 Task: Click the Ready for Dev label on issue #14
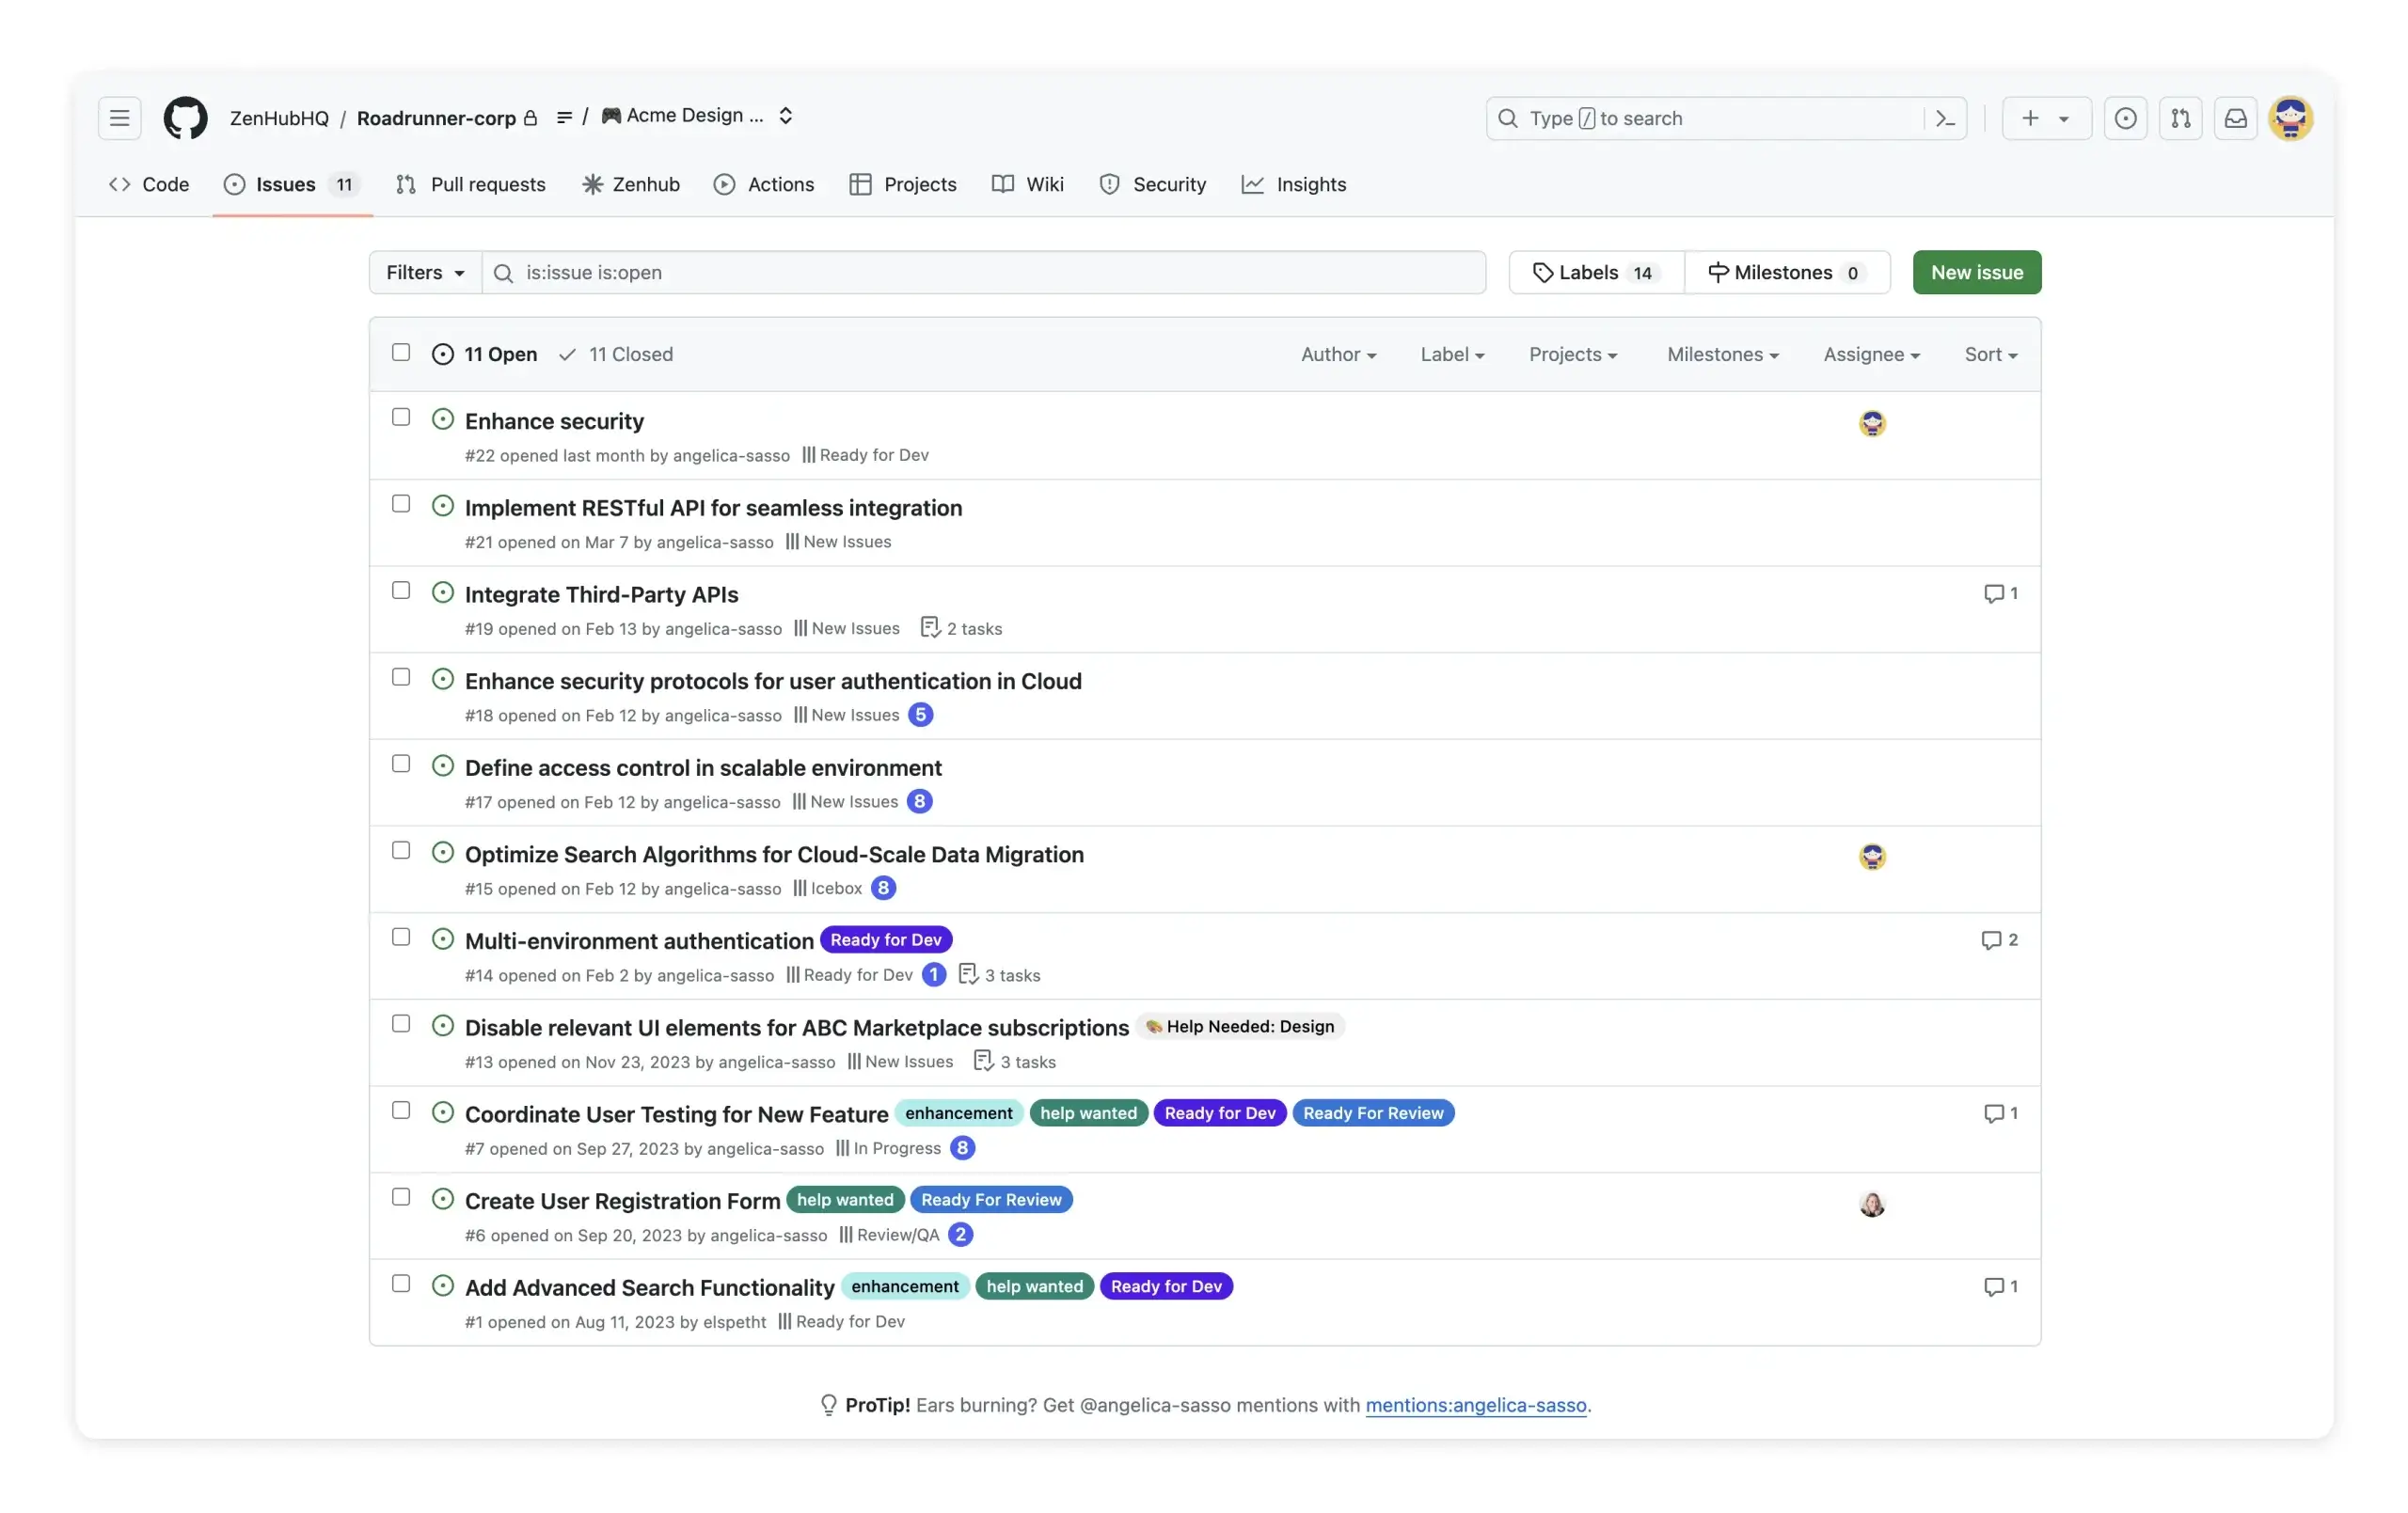pos(886,940)
